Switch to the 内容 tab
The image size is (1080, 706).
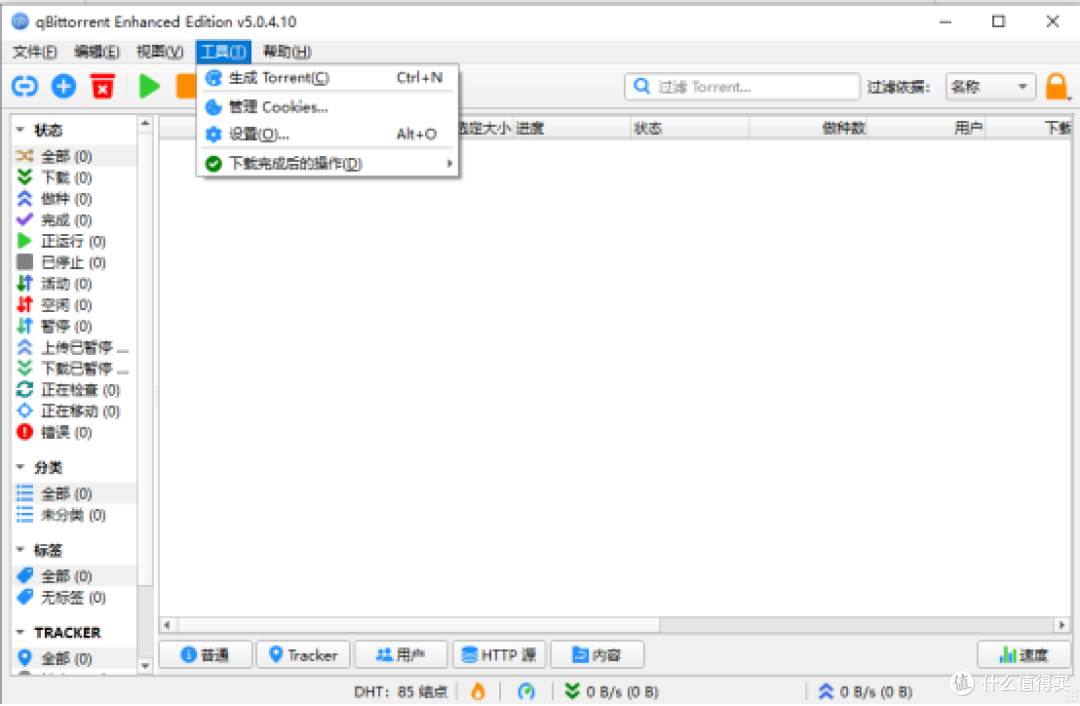[597, 654]
